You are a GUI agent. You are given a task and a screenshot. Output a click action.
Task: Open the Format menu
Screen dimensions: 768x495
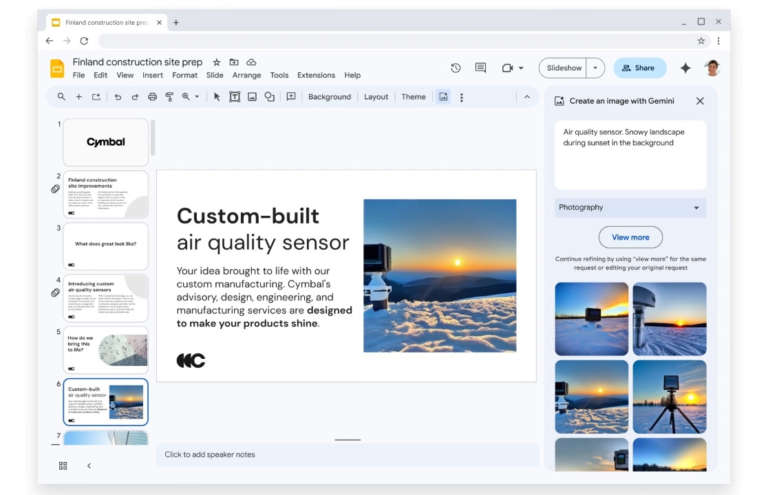pyautogui.click(x=185, y=75)
